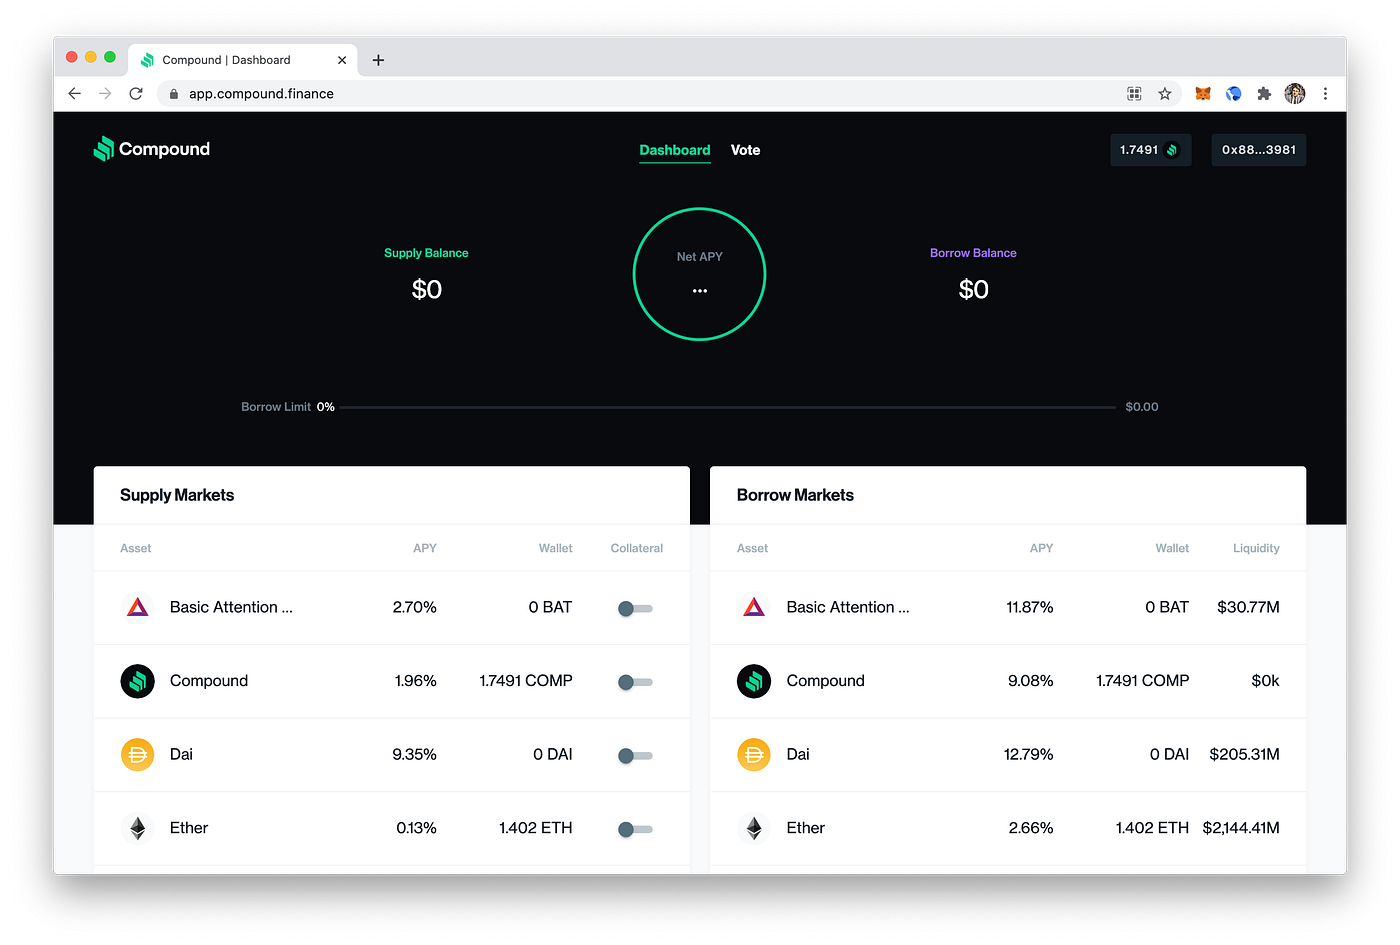1400x945 pixels.
Task: Click the blue globe extension icon
Action: pos(1234,93)
